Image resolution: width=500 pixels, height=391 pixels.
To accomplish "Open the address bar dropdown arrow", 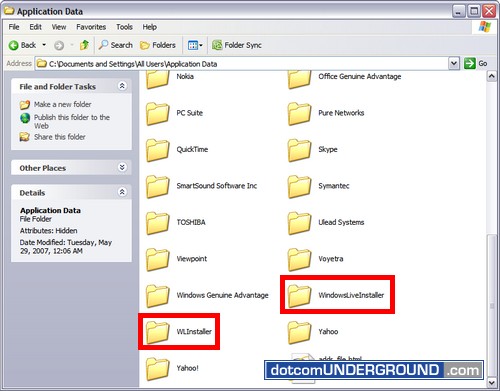I will click(x=454, y=63).
